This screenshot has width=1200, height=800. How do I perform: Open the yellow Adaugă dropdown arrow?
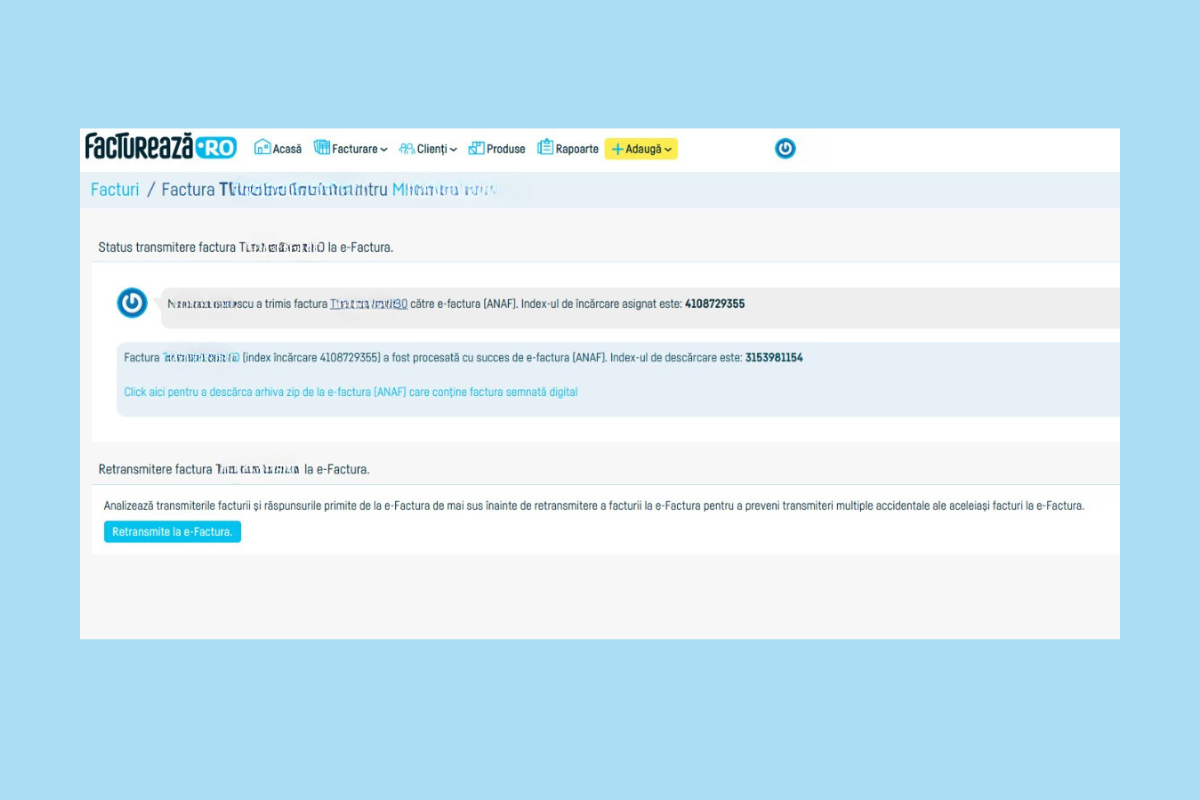coord(668,150)
